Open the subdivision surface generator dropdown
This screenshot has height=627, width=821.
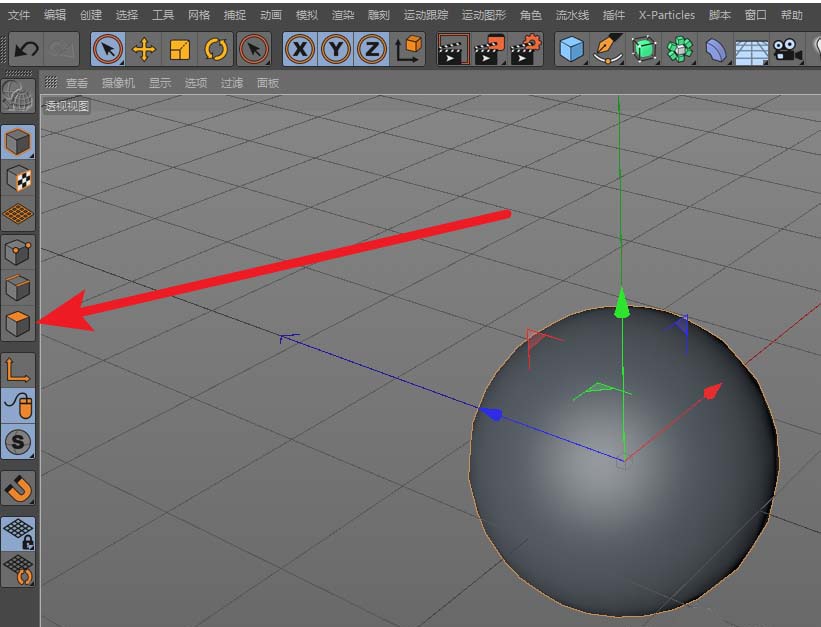point(645,48)
